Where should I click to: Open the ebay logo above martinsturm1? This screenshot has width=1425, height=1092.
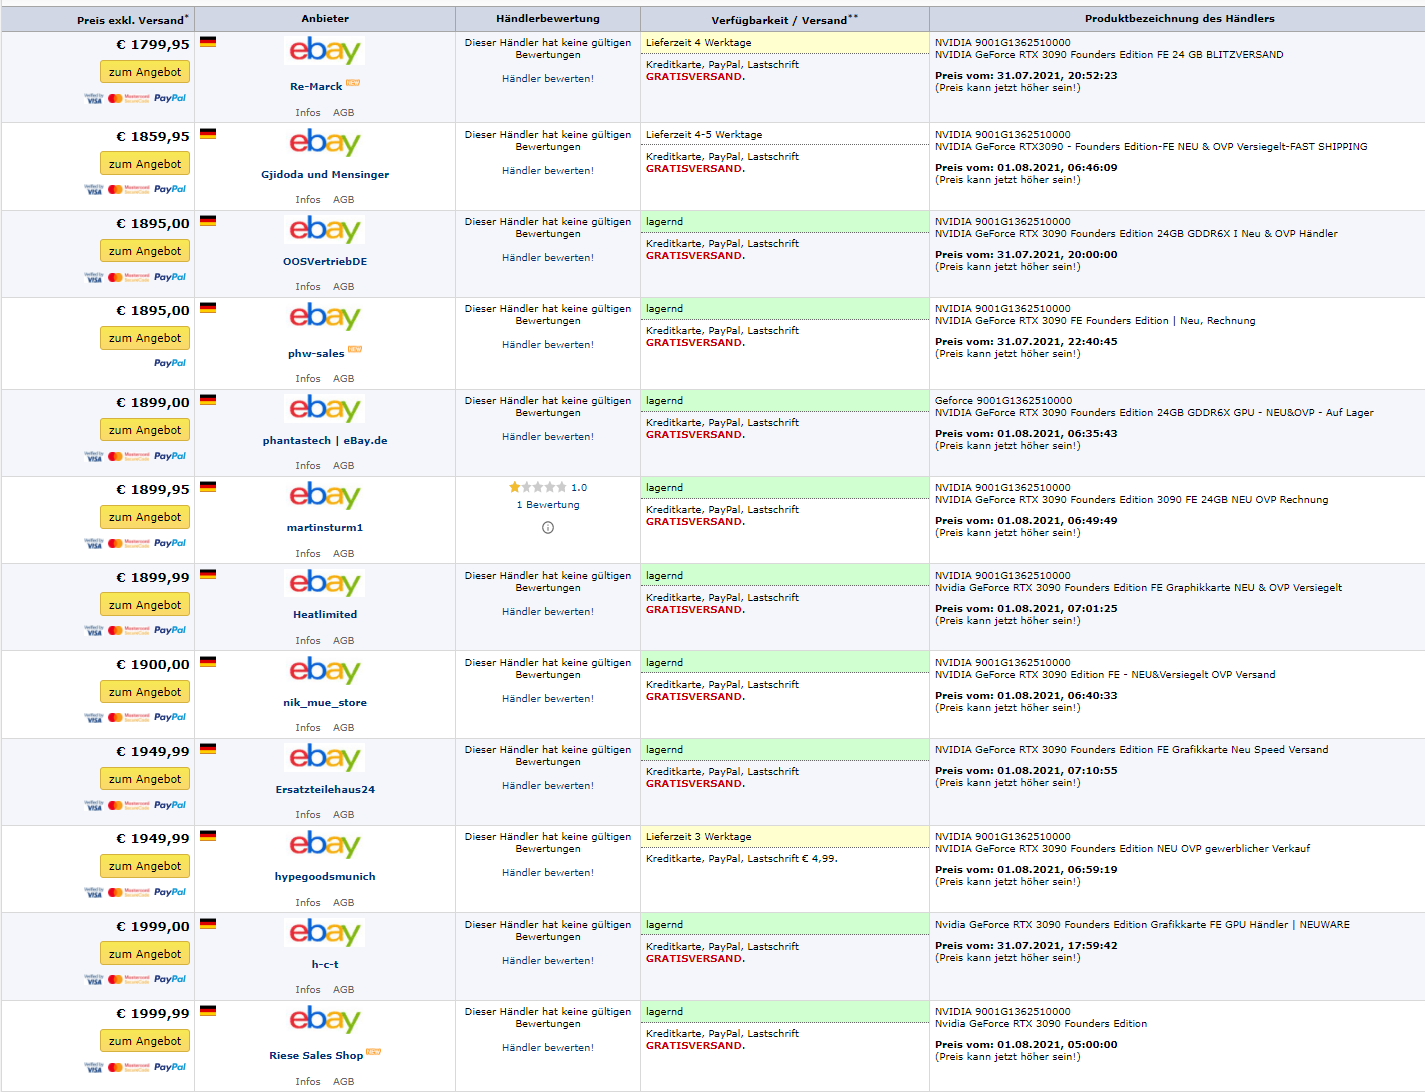click(x=325, y=496)
